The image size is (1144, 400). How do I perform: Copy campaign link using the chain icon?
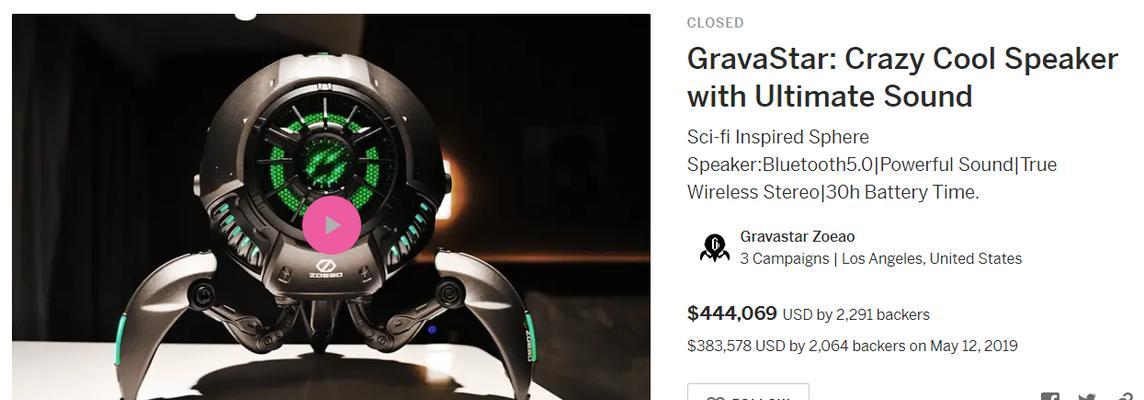pyautogui.click(x=1124, y=397)
